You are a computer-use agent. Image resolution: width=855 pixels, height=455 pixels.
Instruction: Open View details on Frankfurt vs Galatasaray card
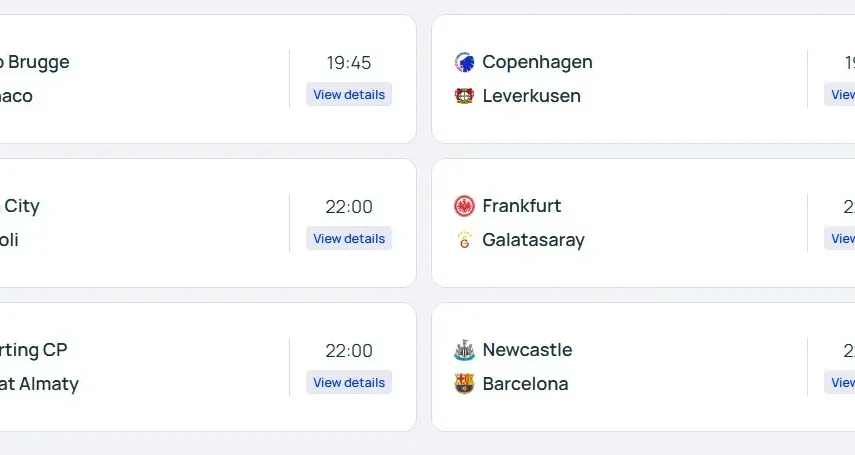(x=842, y=239)
